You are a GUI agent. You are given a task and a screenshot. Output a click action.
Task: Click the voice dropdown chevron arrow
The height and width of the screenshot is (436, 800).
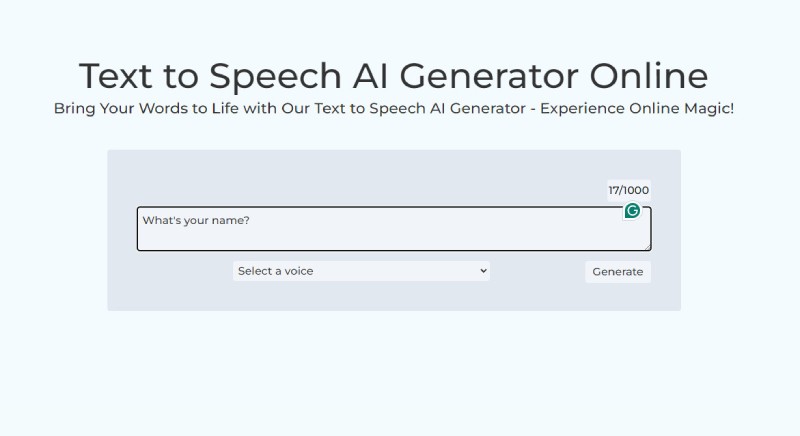pos(483,271)
